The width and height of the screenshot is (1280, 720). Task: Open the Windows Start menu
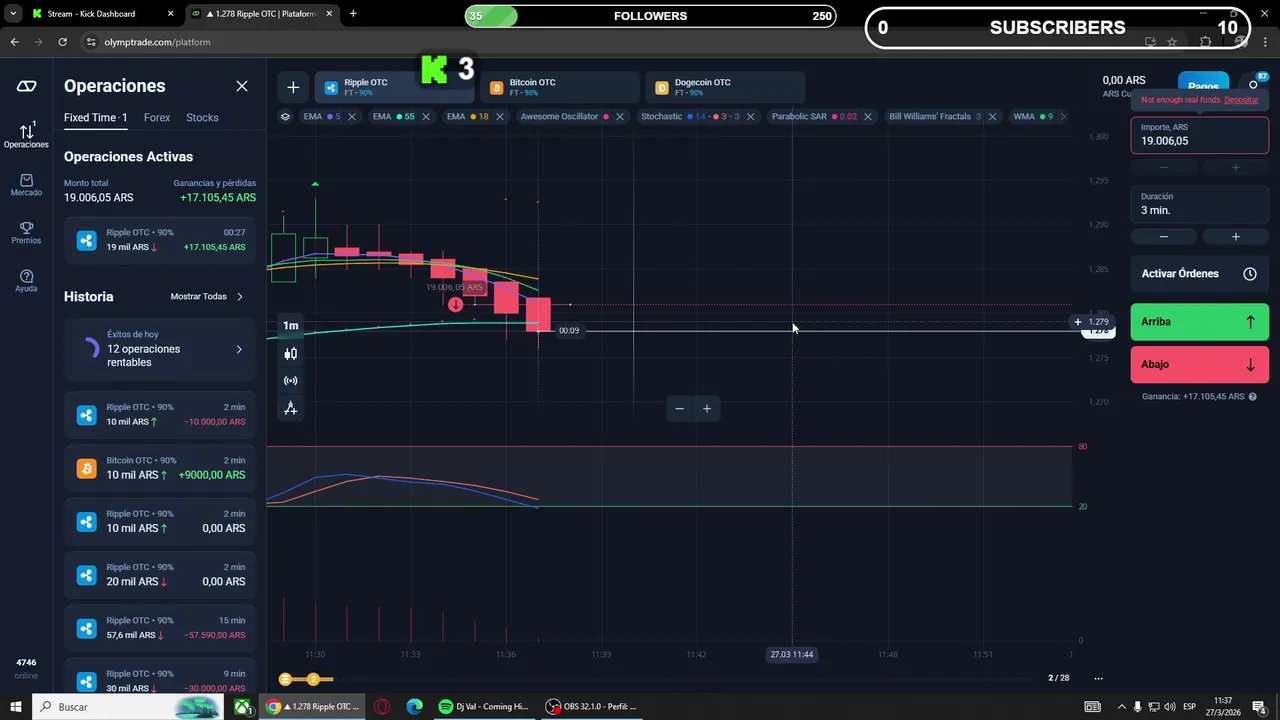tap(16, 707)
